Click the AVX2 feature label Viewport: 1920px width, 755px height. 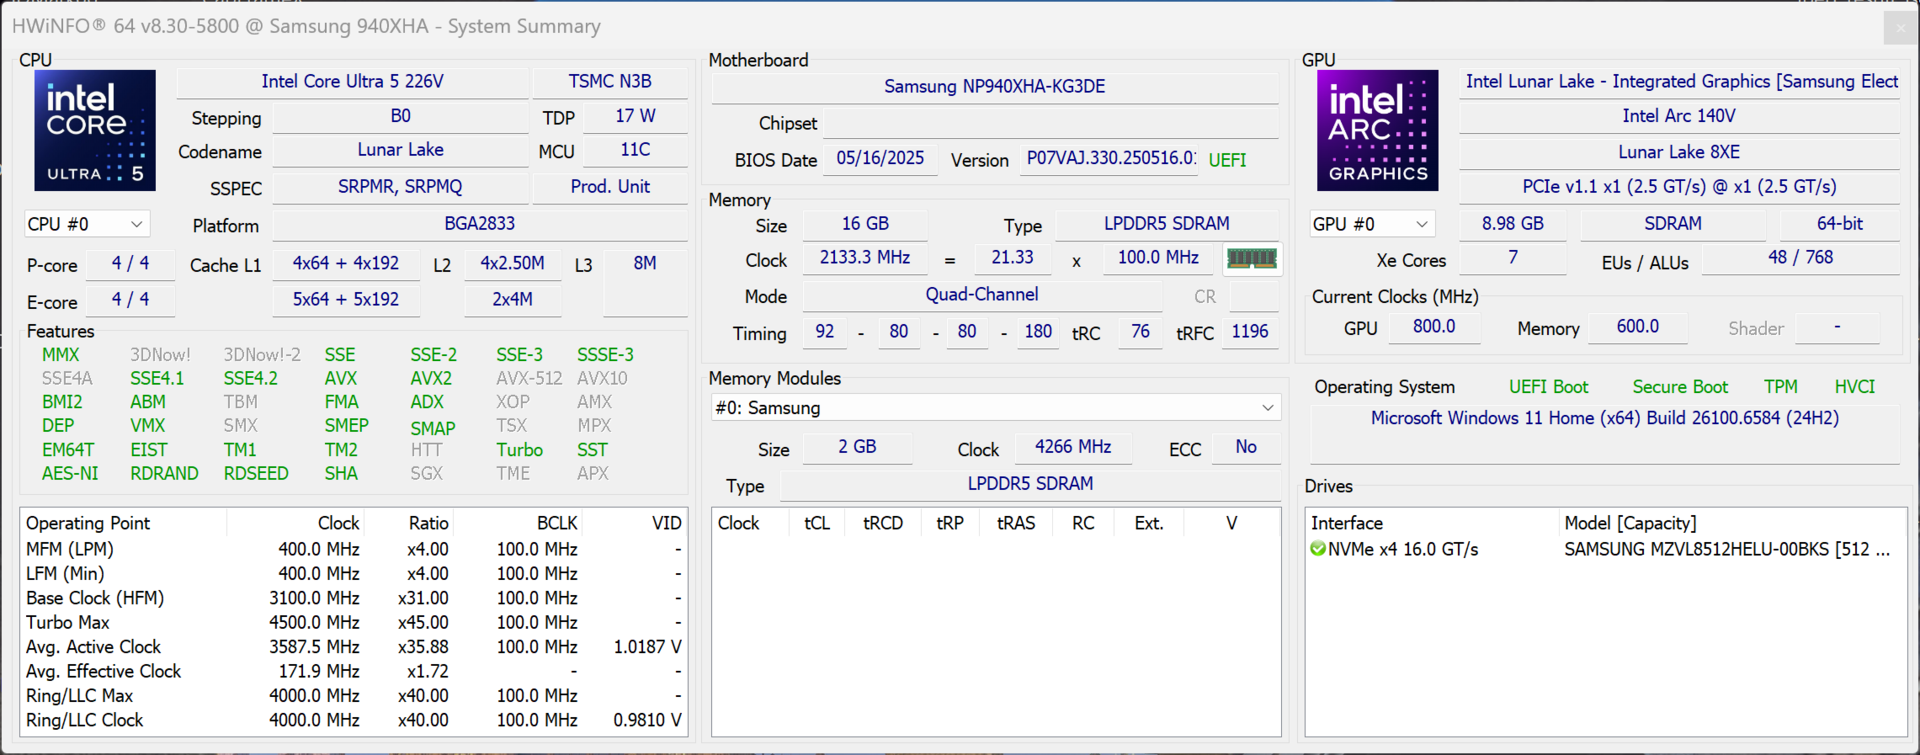point(431,378)
